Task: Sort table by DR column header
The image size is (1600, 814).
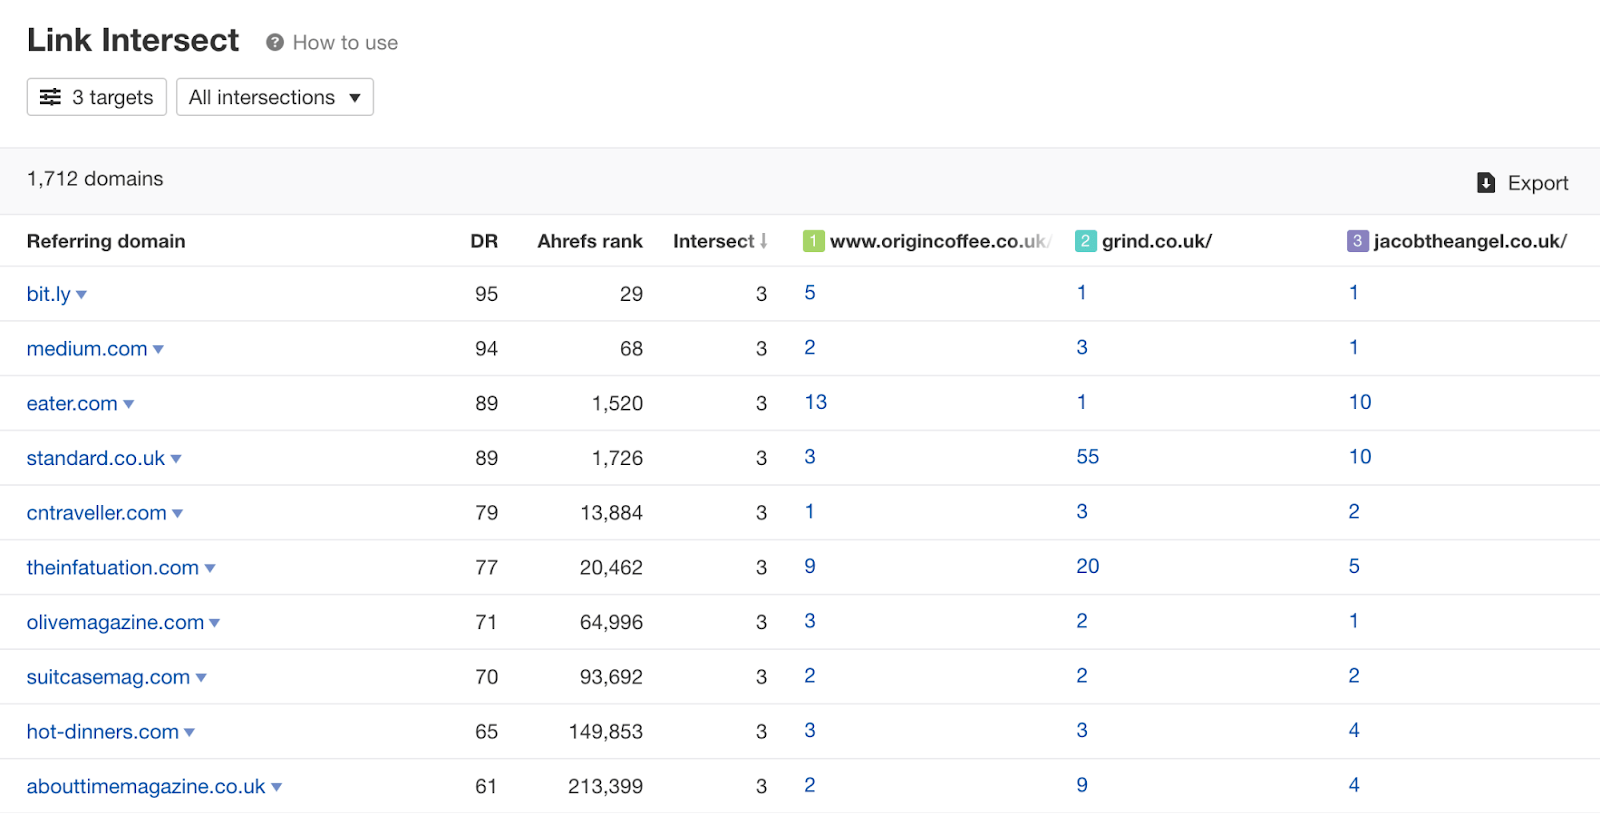Action: click(x=484, y=241)
